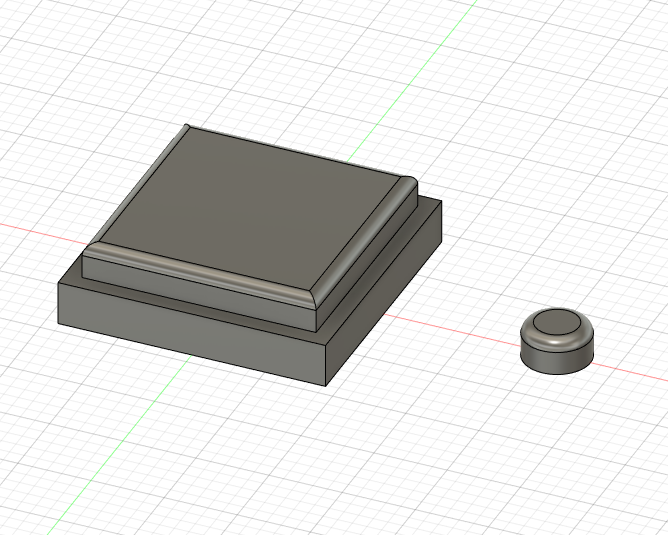
Task: Select the front vertical face of the upper platform
Action: point(198,294)
